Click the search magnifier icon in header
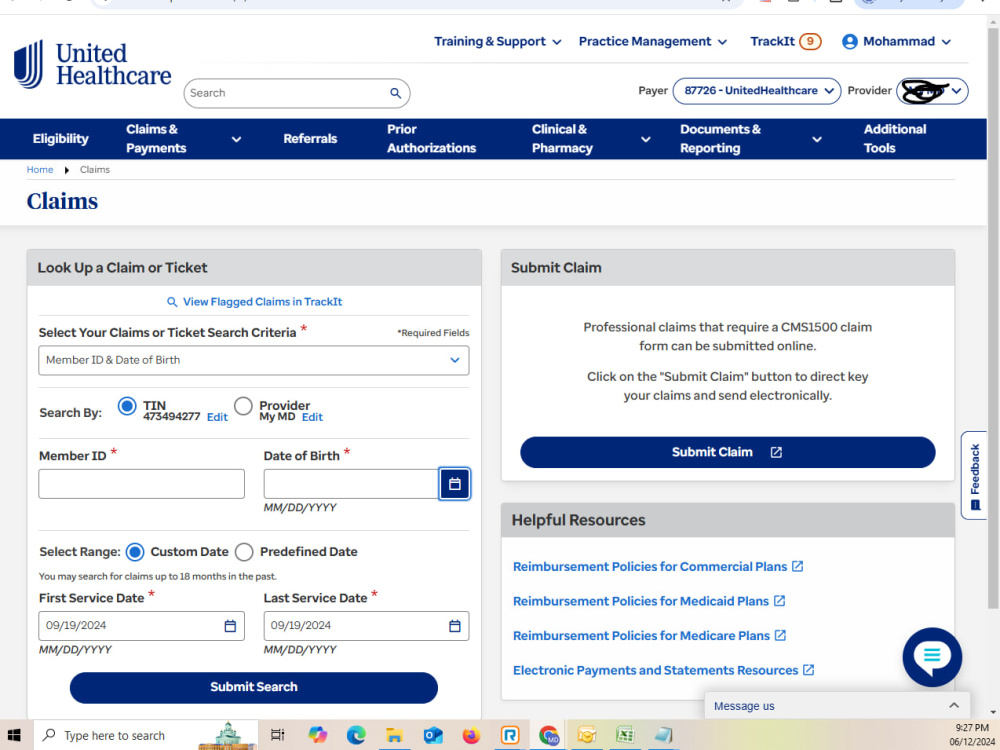This screenshot has height=750, width=1000. (x=395, y=93)
